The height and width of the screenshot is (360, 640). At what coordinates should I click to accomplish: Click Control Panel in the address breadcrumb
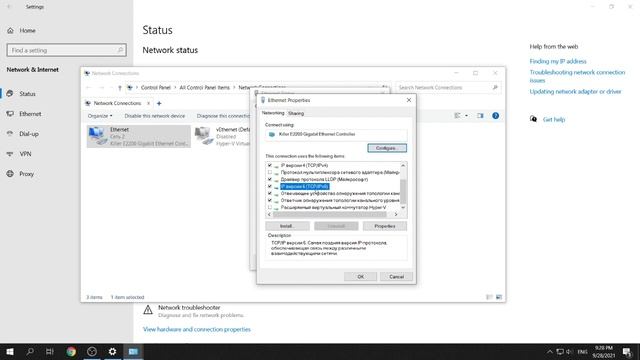[x=156, y=88]
